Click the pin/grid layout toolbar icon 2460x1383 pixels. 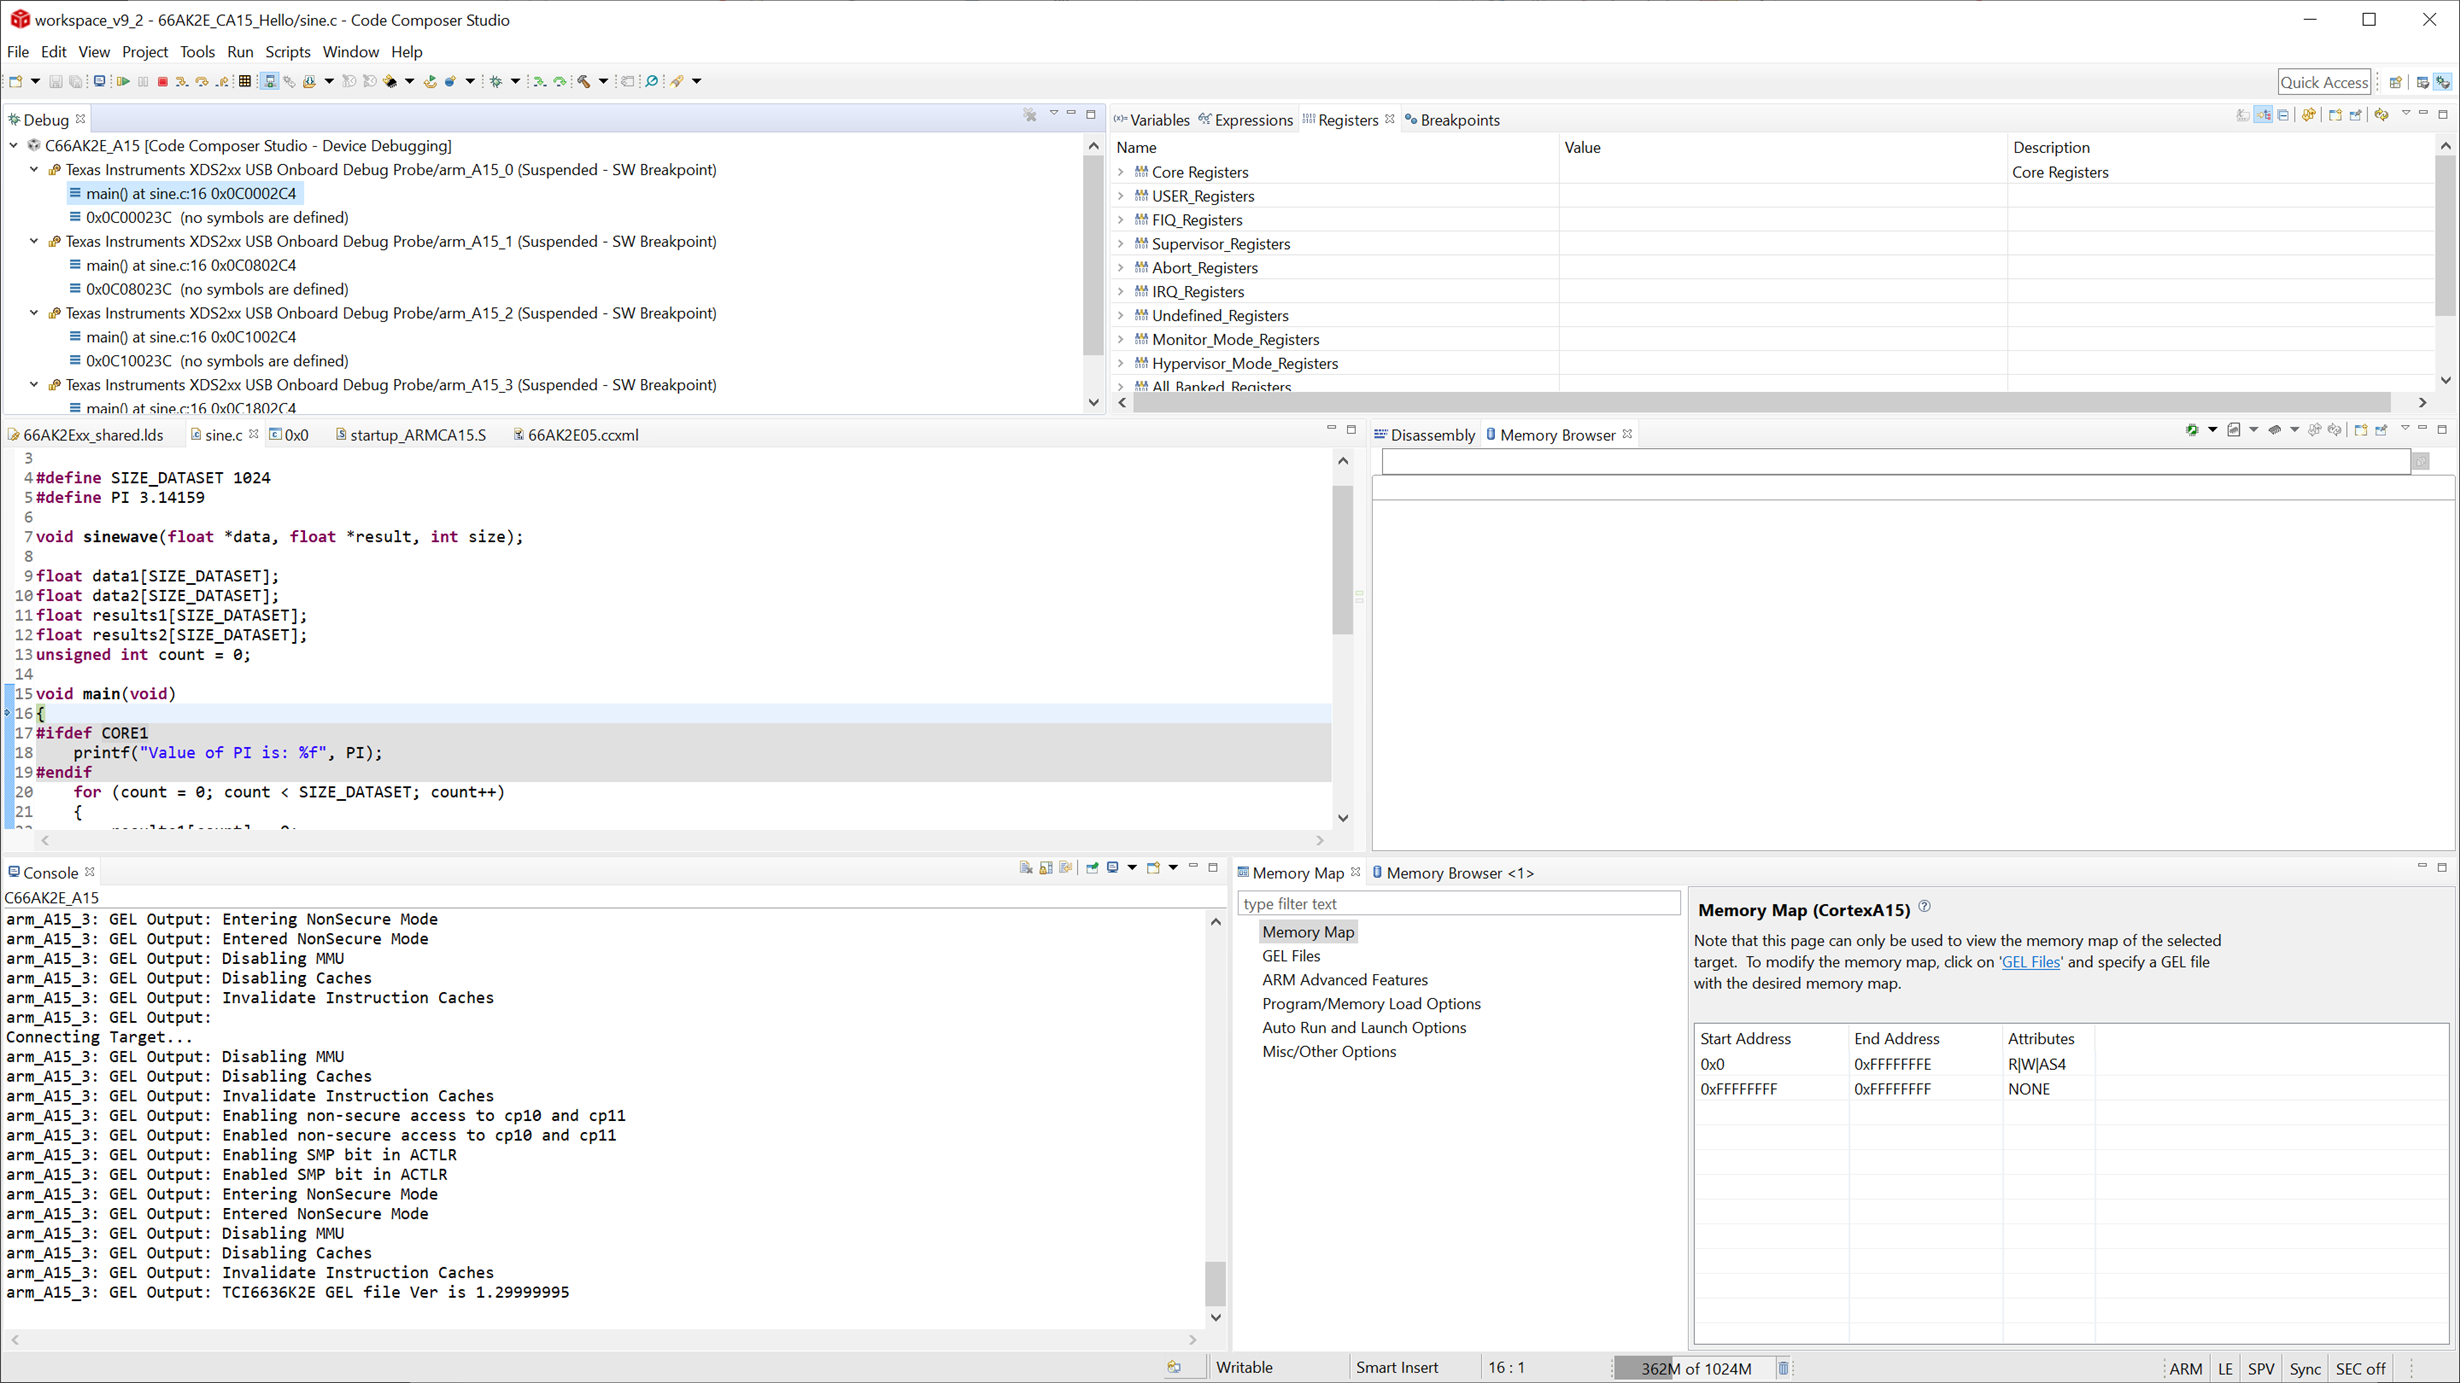[x=244, y=81]
